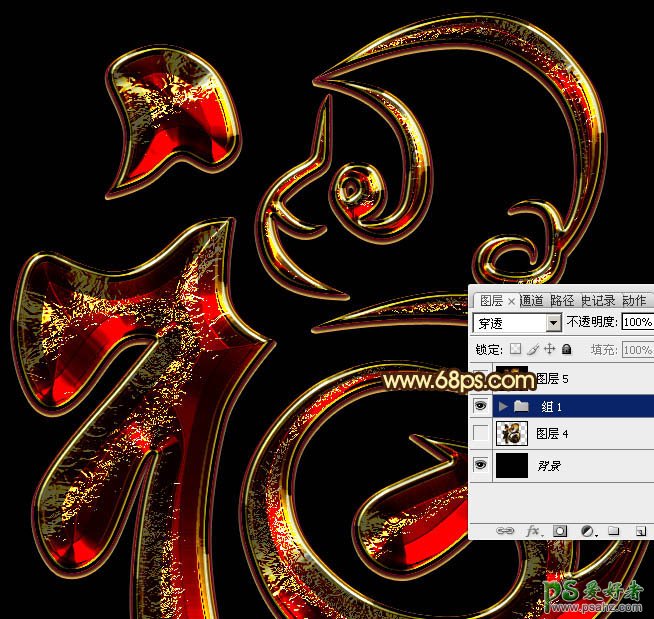Lock position move icon
654x619 pixels.
pos(549,350)
